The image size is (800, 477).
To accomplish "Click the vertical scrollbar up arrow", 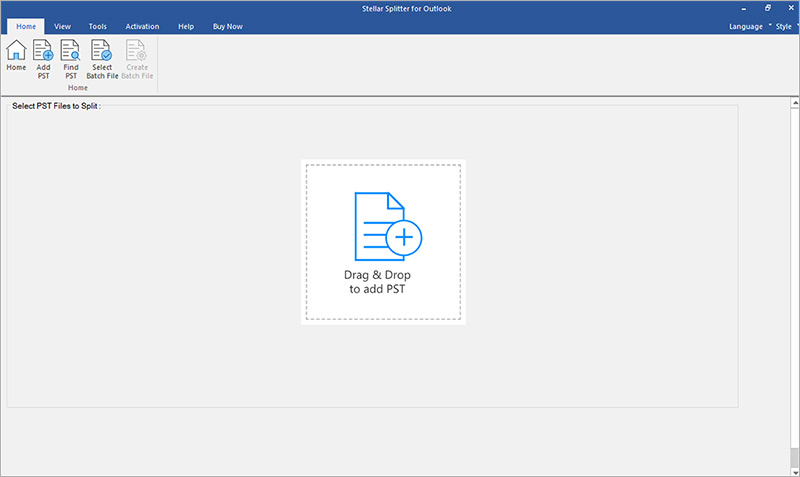I will click(794, 103).
